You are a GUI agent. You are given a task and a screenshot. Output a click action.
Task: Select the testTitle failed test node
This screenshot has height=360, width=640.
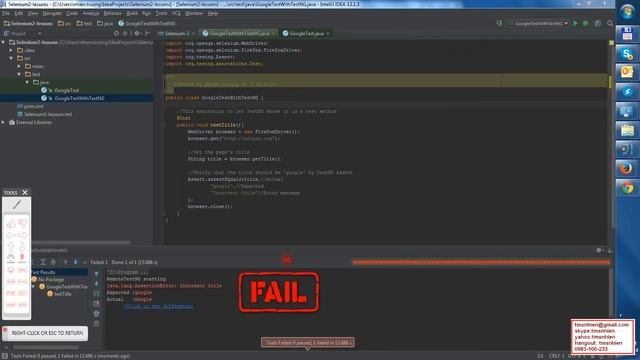click(x=59, y=294)
